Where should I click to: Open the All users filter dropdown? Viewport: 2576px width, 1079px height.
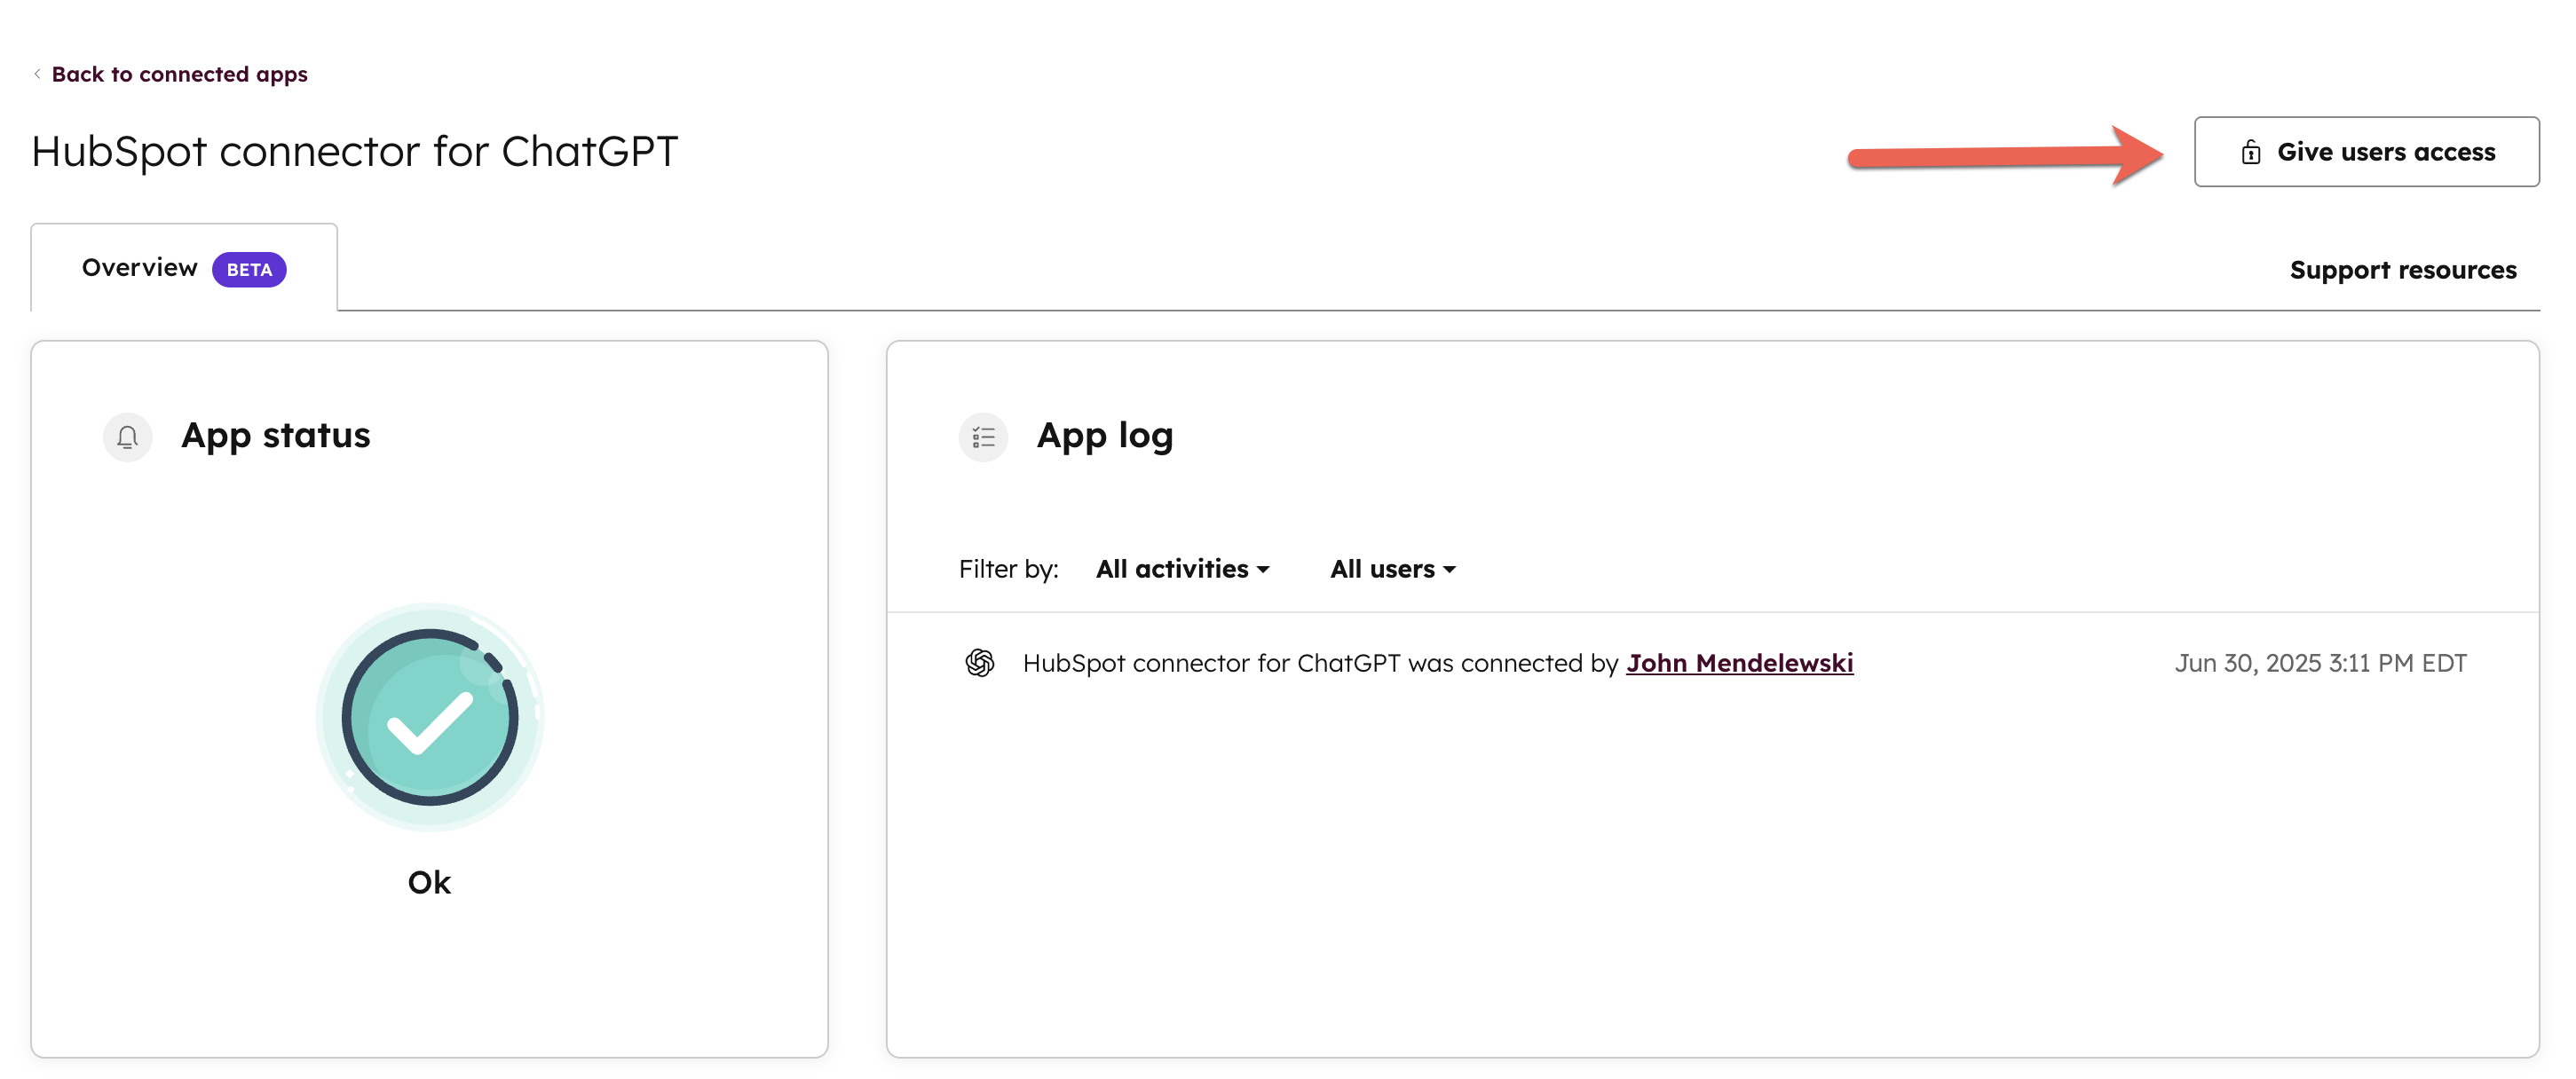1392,568
